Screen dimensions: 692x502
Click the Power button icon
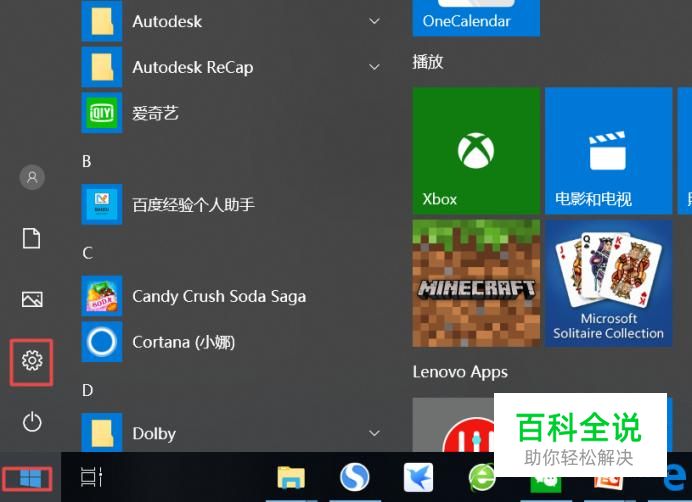click(32, 422)
